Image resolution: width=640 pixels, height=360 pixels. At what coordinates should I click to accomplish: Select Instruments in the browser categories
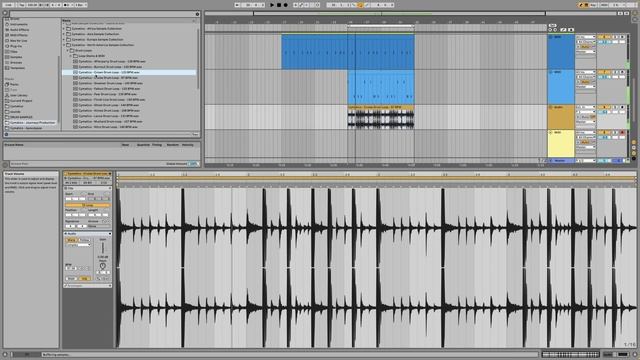pos(19,24)
